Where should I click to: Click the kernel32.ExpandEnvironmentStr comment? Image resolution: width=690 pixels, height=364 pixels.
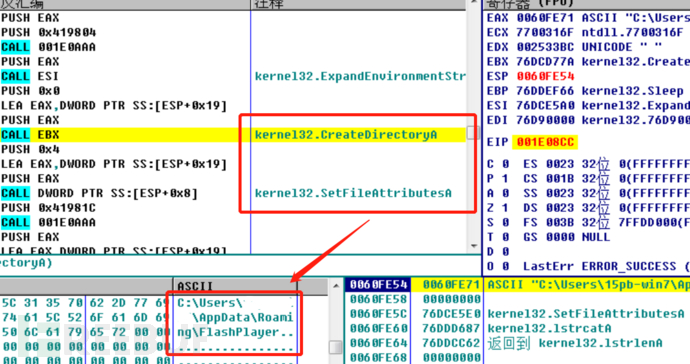click(360, 76)
